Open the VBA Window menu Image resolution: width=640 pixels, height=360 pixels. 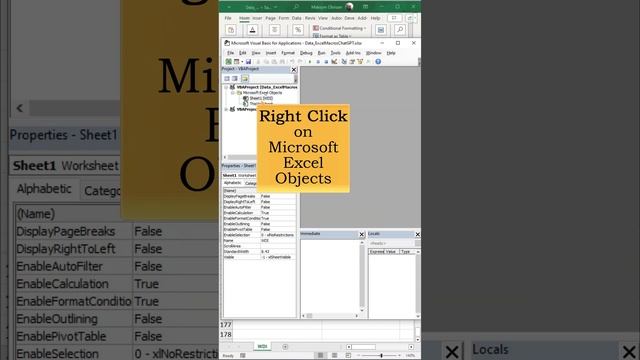click(x=373, y=53)
